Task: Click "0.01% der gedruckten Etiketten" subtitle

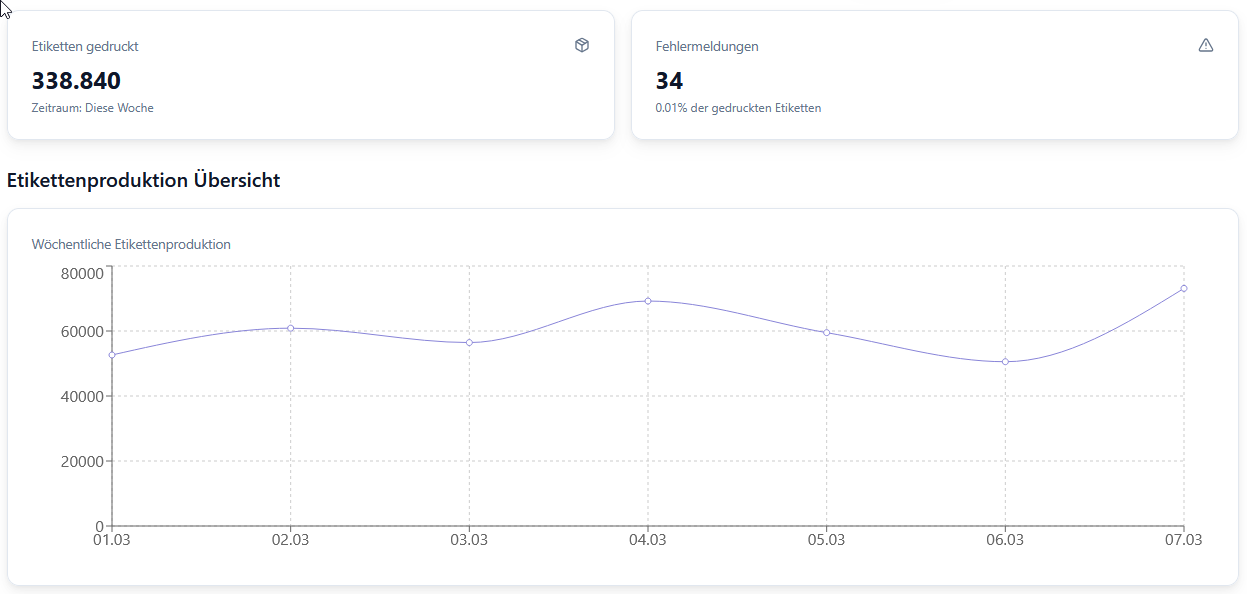Action: [738, 108]
